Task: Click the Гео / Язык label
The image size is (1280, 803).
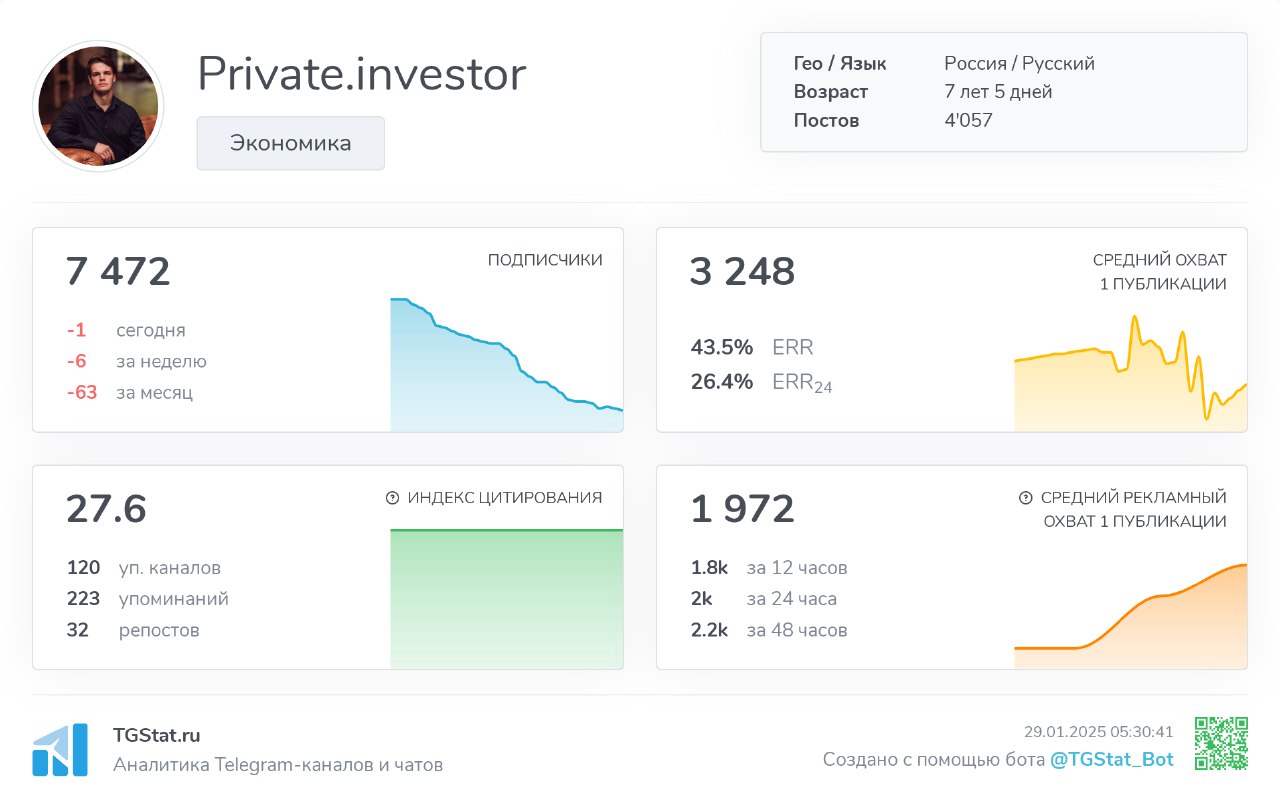Action: 840,64
